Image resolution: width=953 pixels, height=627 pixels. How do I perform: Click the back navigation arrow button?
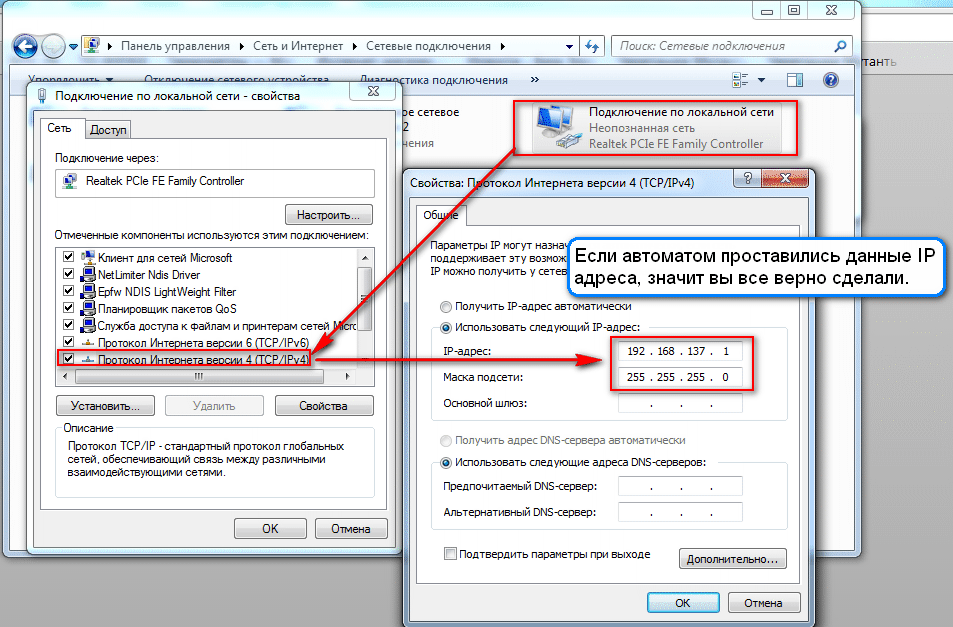click(x=25, y=46)
